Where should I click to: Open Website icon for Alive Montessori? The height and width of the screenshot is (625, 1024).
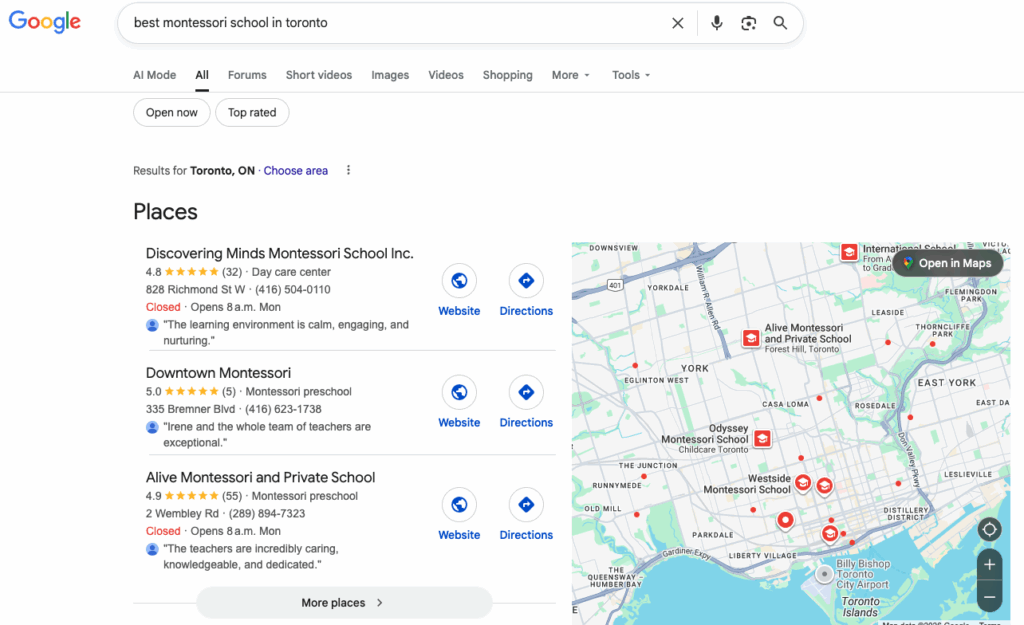459,504
